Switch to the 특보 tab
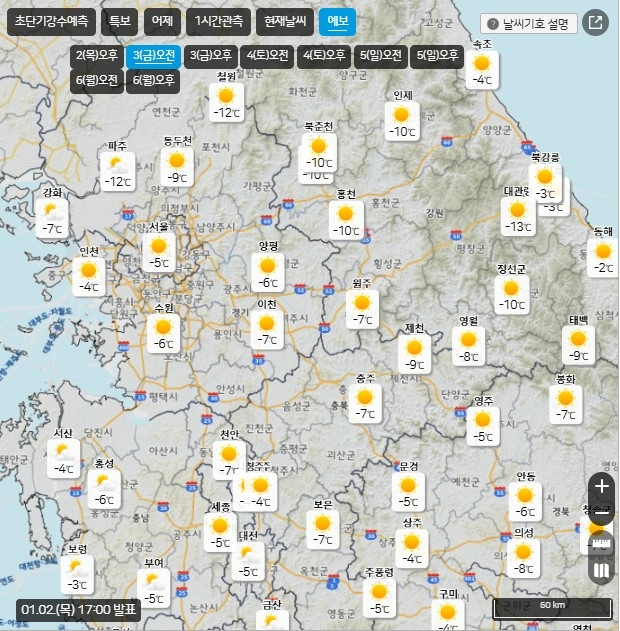620x631 pixels. coord(119,22)
